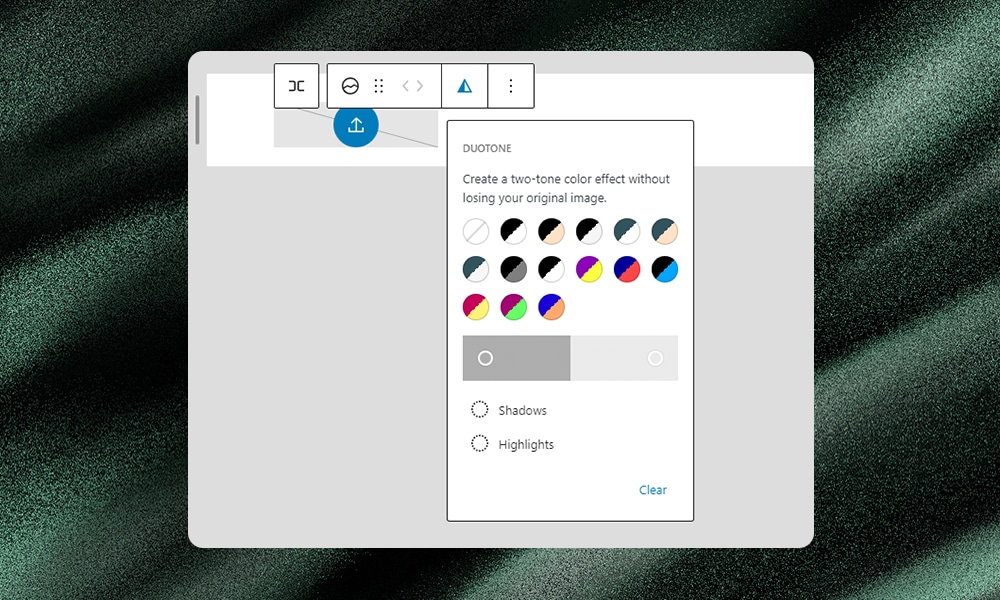The image size is (1000, 600).
Task: Open the highlight stop on the gradient bar
Action: point(655,358)
